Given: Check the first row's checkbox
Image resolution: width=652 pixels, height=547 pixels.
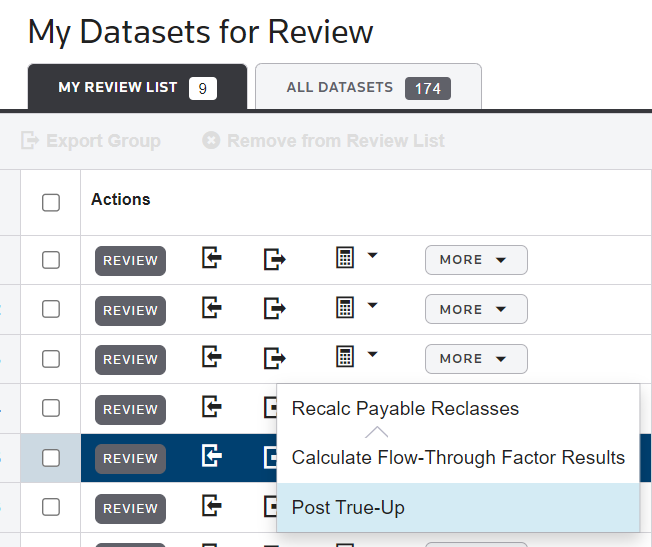Looking at the screenshot, I should coord(51,260).
